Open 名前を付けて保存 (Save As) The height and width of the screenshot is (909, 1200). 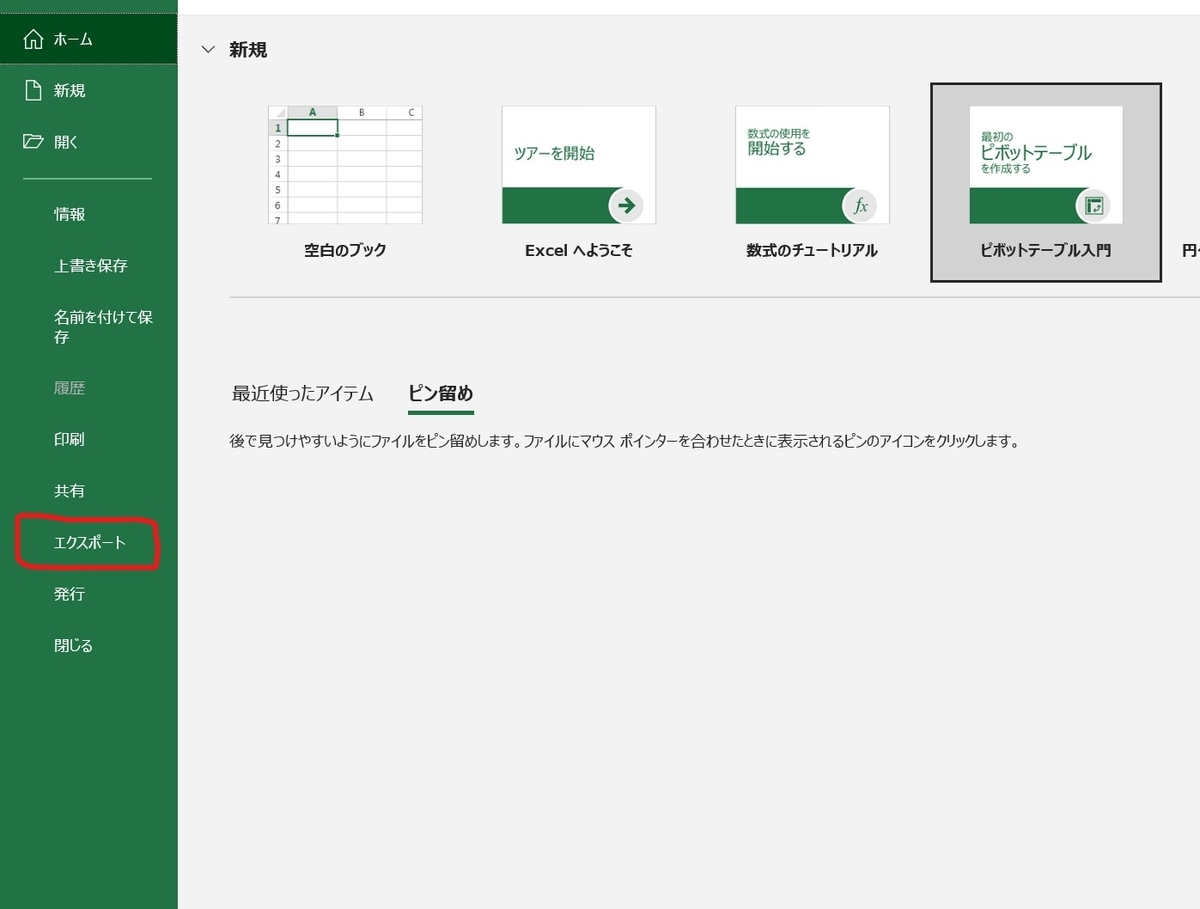click(95, 326)
